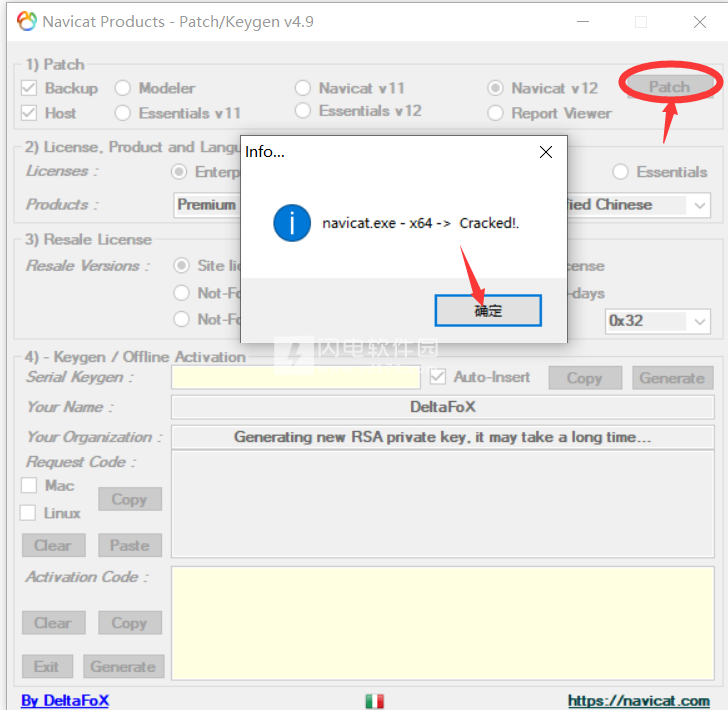The image size is (728, 710).
Task: Click the blue info icon in dialog
Action: click(x=292, y=223)
